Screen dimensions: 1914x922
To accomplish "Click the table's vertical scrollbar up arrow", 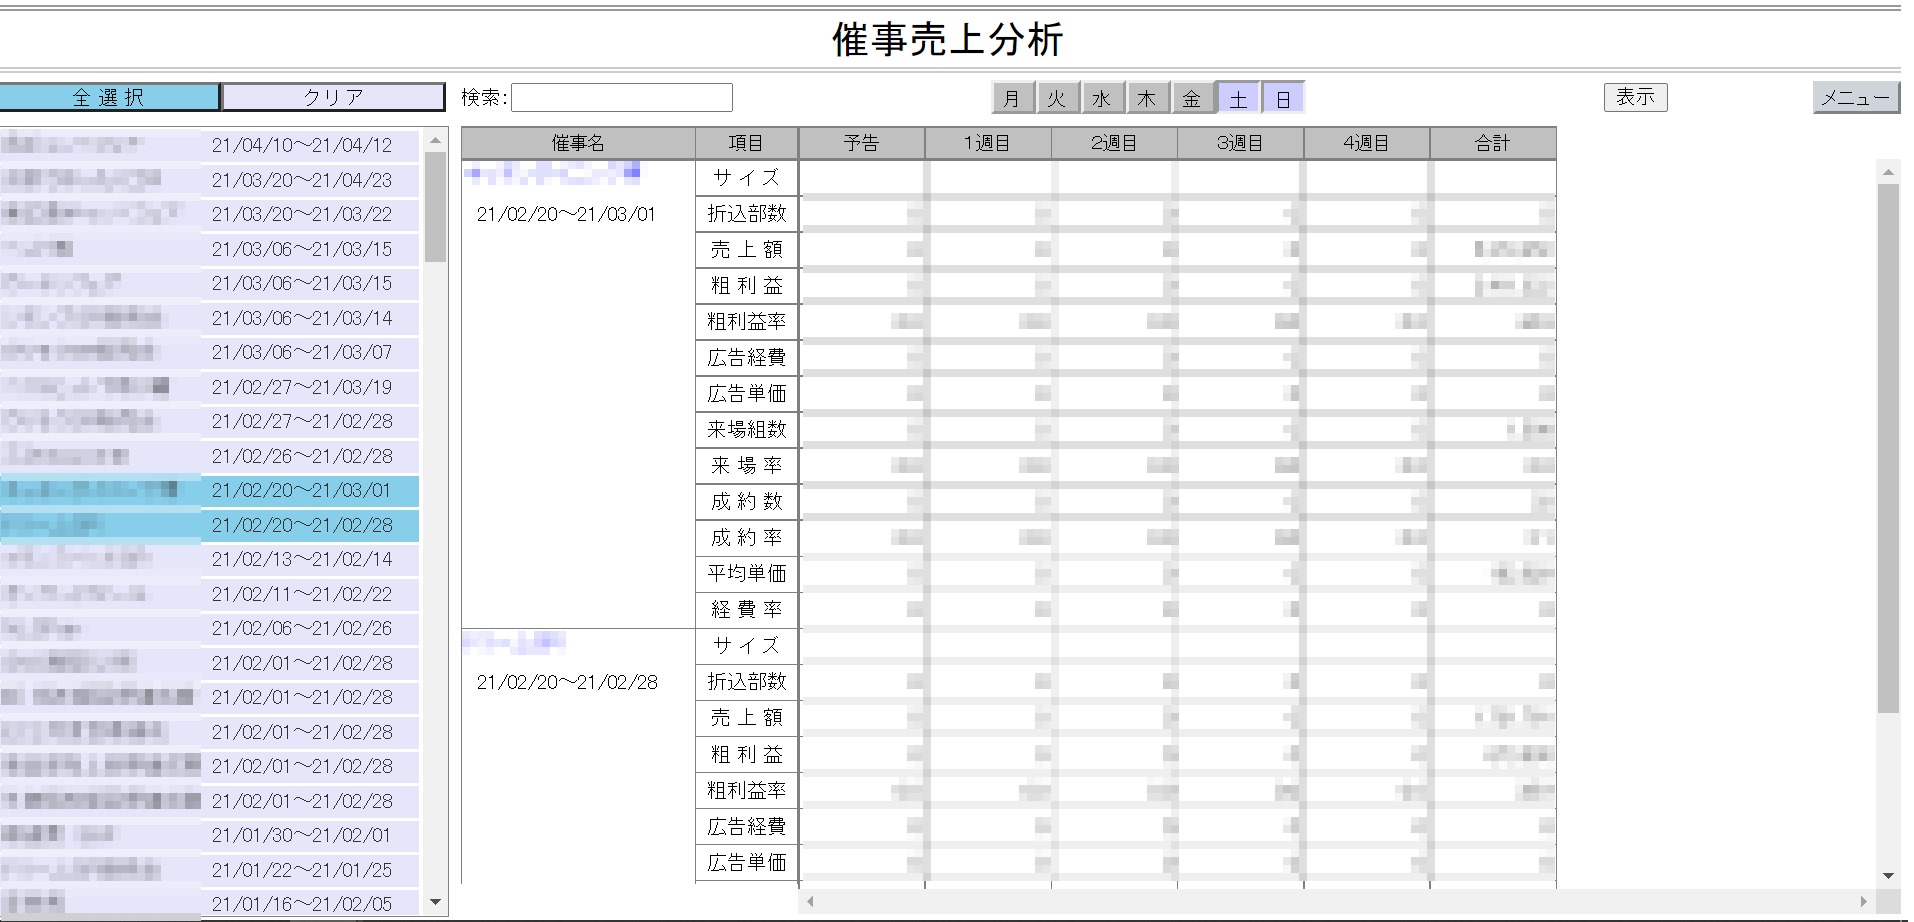I will [1888, 172].
